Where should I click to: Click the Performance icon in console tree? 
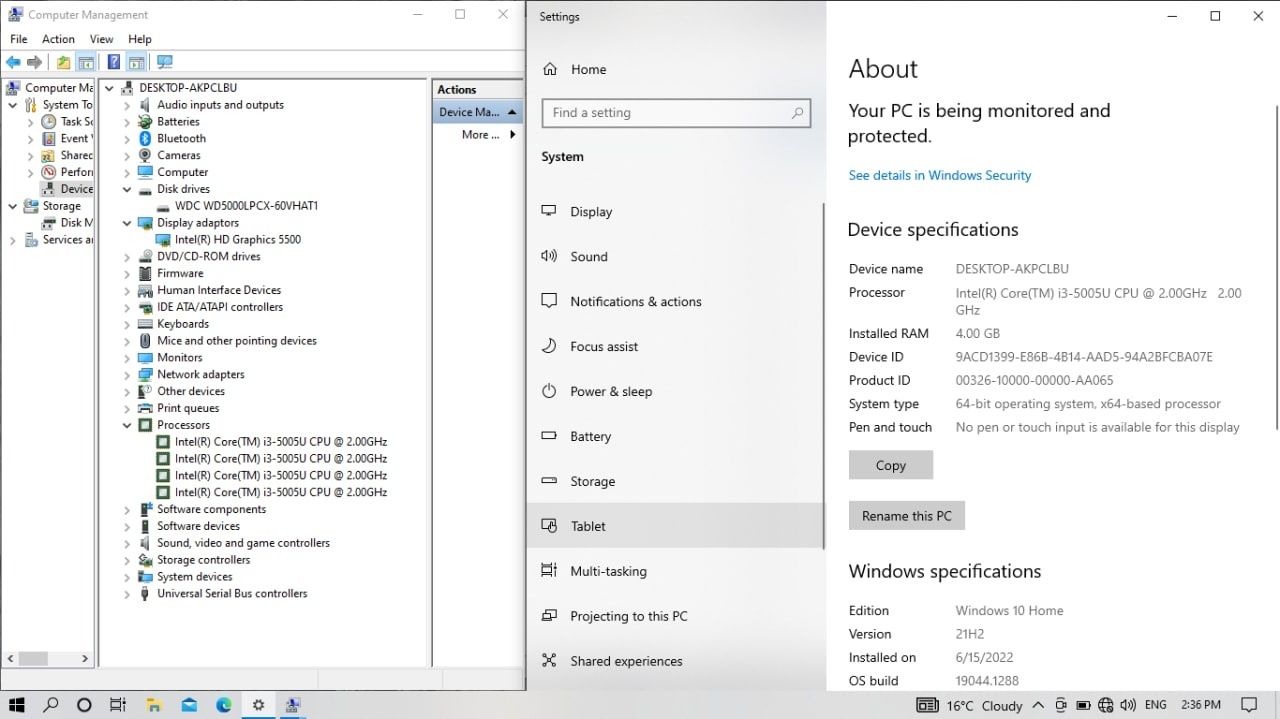(48, 172)
